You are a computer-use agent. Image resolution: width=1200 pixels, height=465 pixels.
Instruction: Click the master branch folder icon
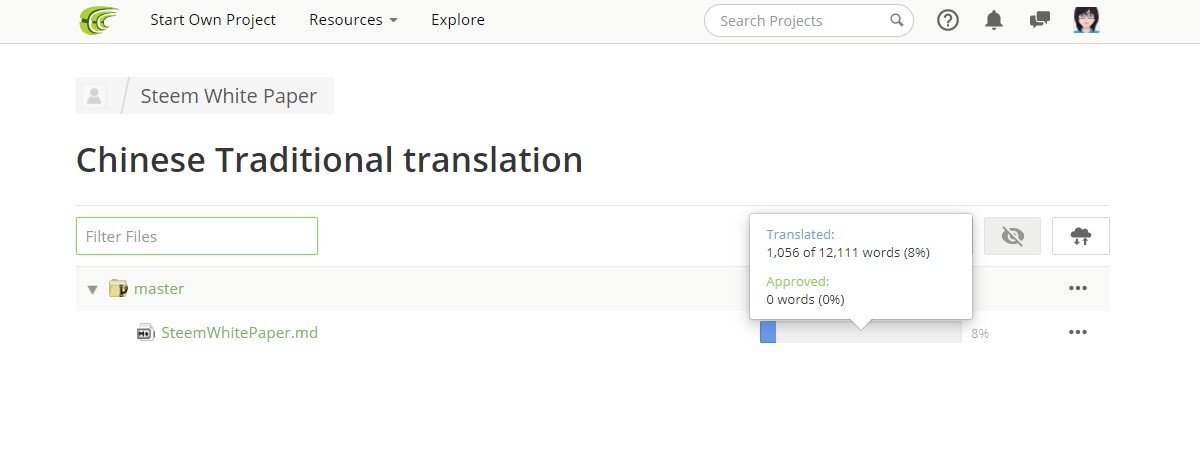click(118, 289)
